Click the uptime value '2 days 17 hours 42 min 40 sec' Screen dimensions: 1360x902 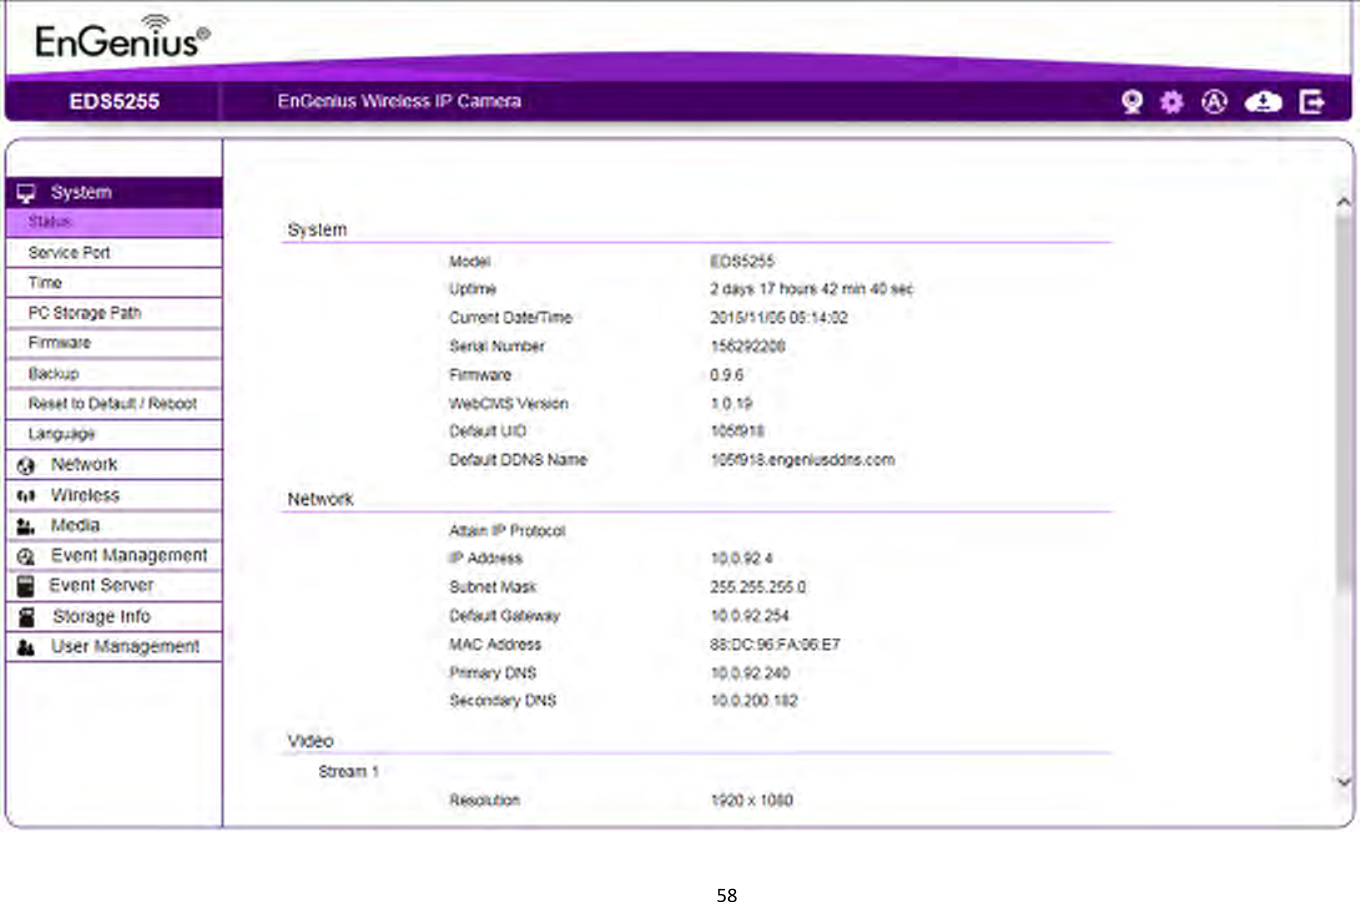811,289
